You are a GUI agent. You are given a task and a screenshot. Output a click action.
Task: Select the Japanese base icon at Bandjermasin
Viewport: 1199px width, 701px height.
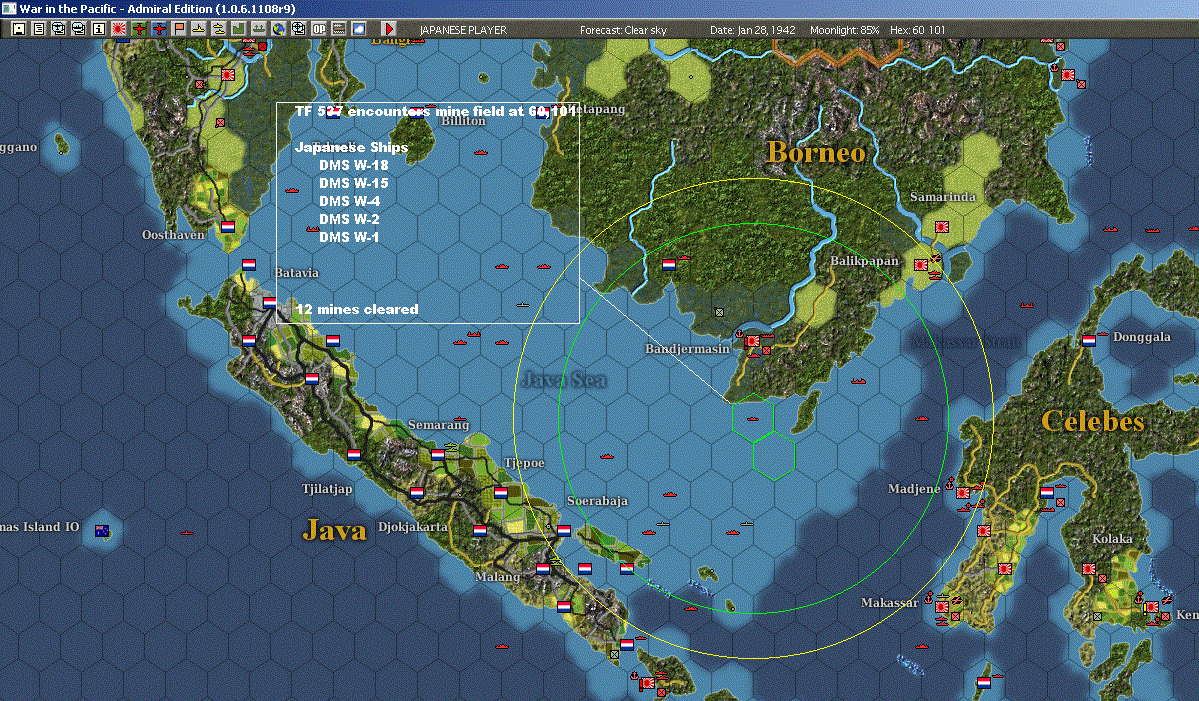click(752, 341)
